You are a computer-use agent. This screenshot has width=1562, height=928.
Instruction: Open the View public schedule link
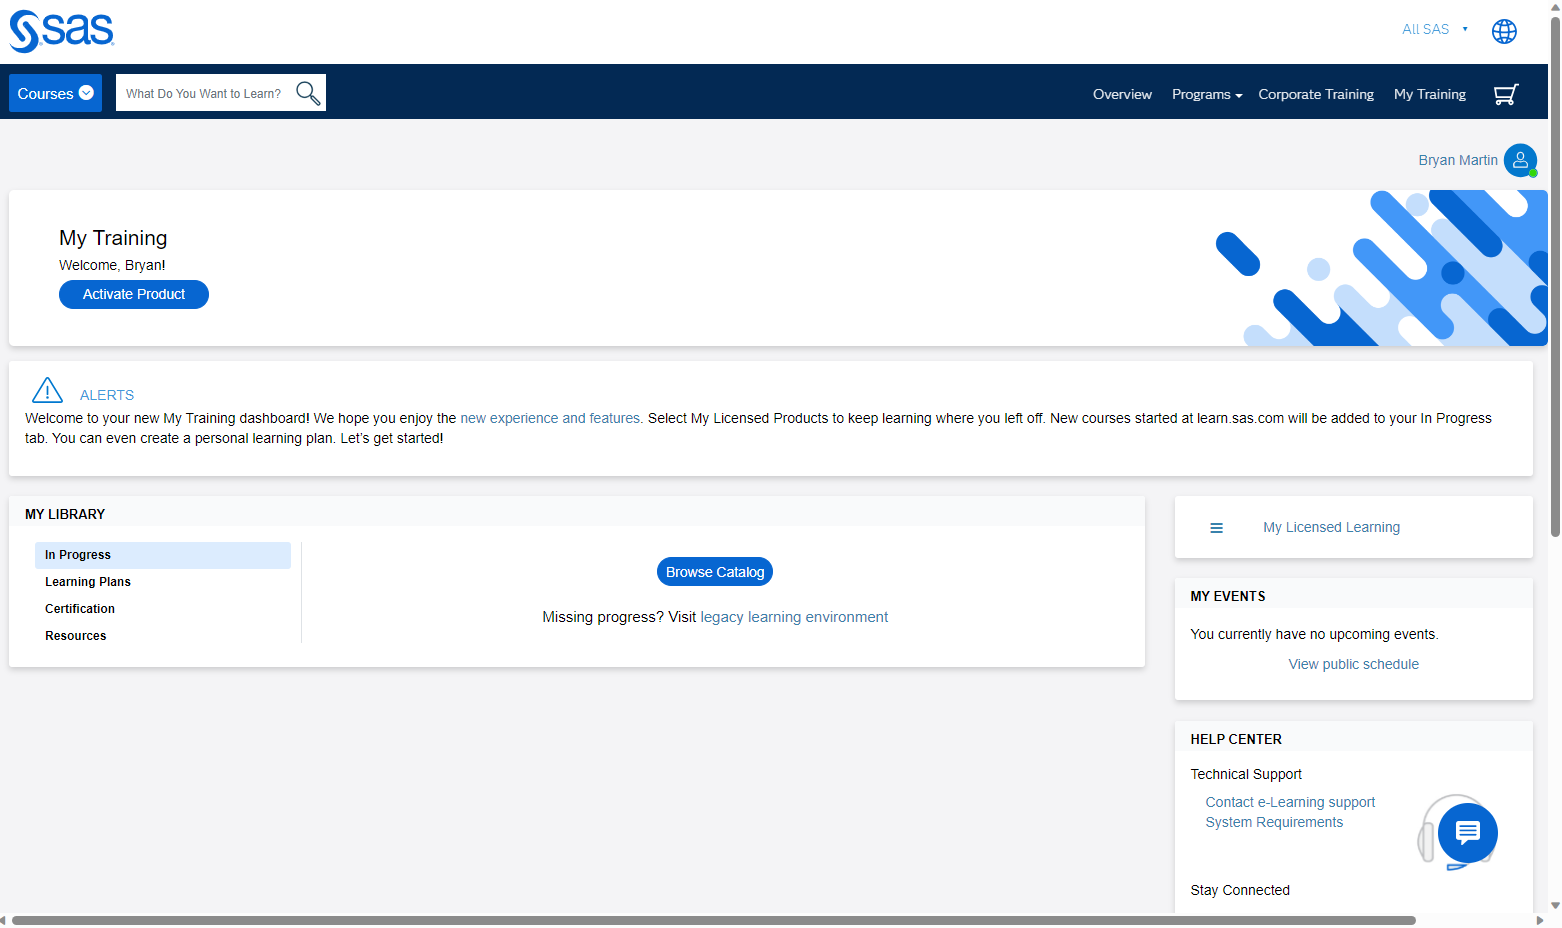click(x=1353, y=663)
